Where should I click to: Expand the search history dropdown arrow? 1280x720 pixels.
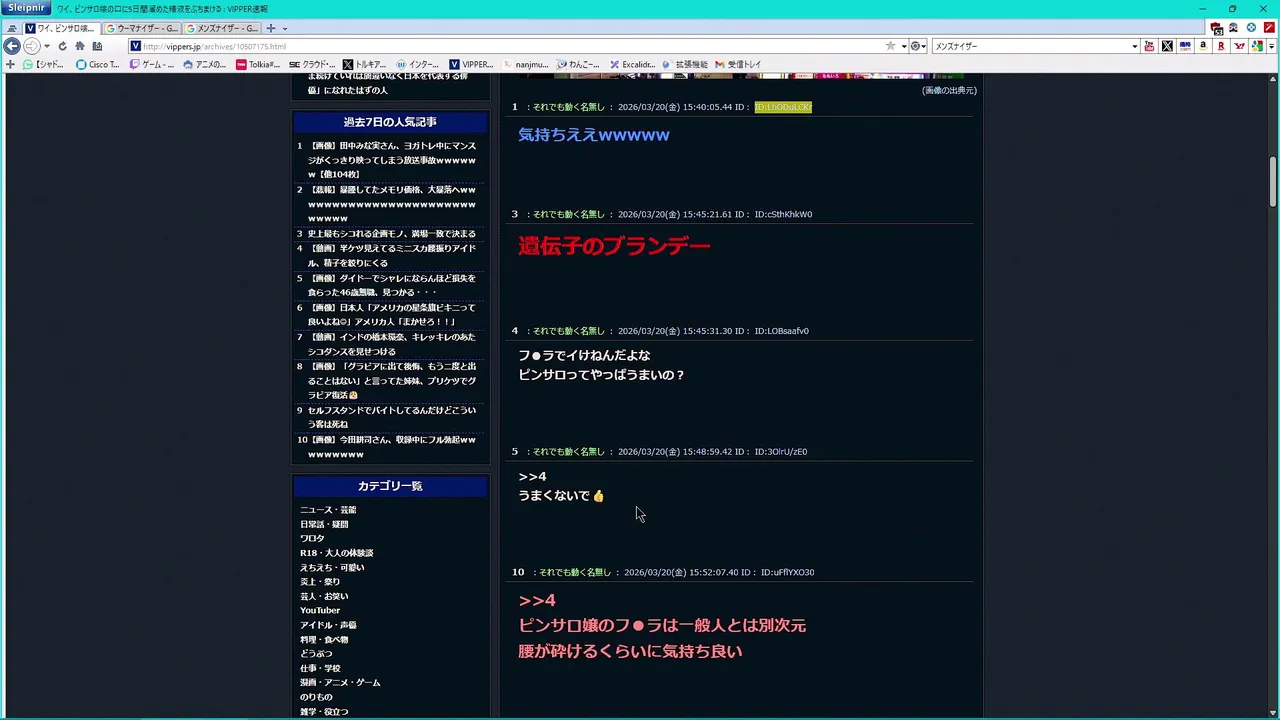(x=1134, y=46)
